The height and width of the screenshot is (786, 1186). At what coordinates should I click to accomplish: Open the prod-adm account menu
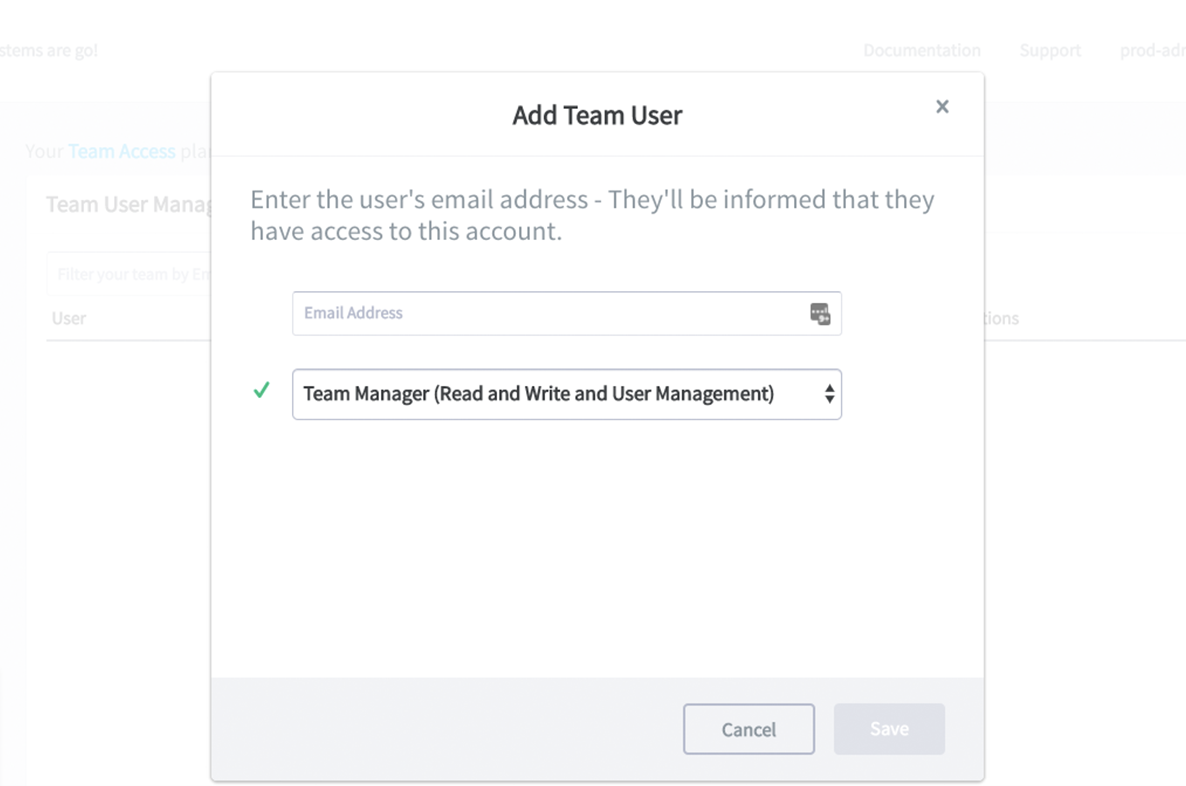click(1152, 50)
